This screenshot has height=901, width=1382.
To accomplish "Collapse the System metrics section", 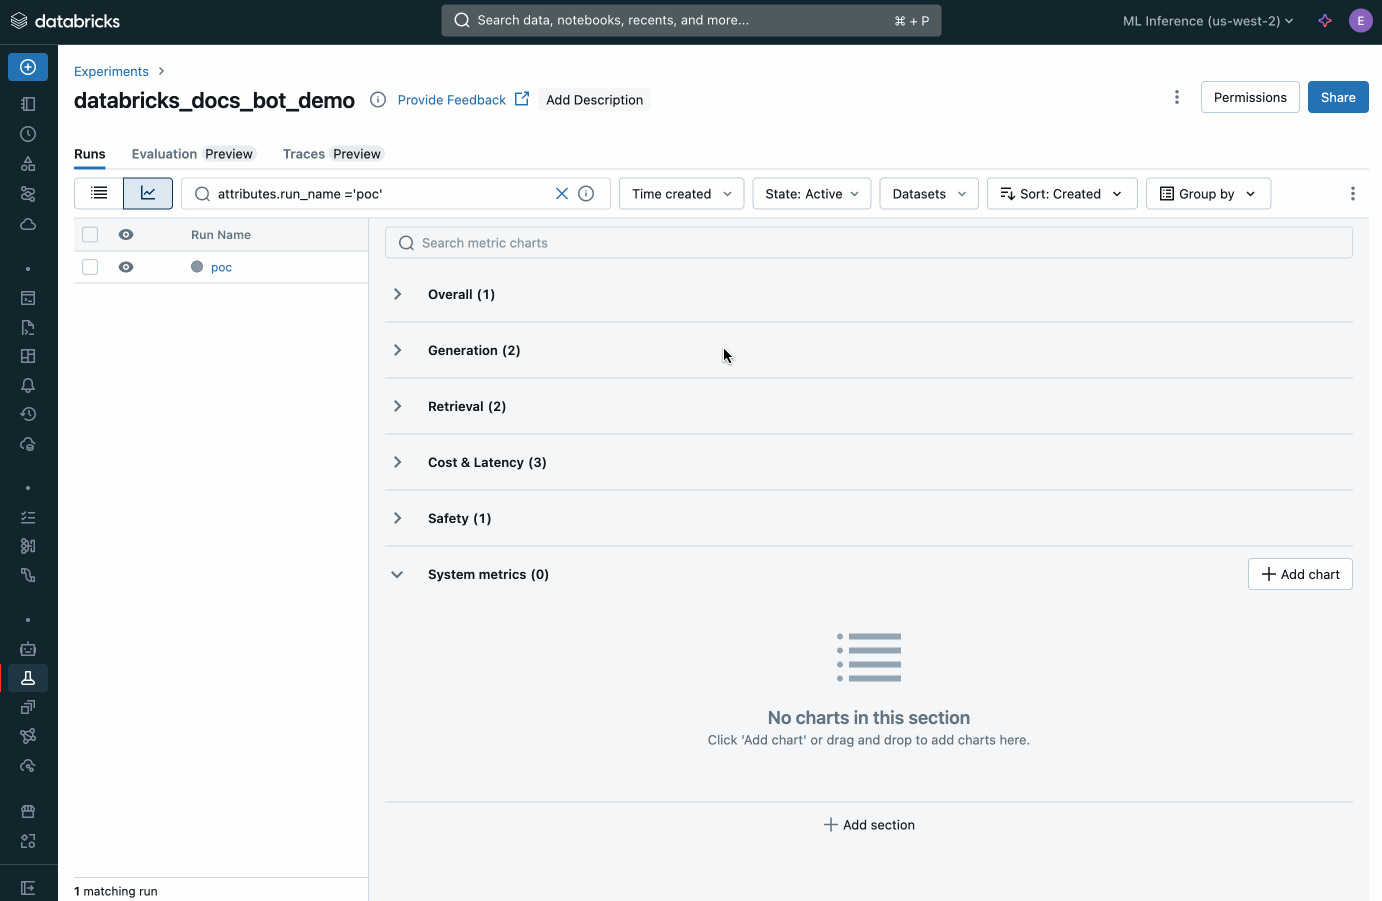I will click(x=397, y=574).
